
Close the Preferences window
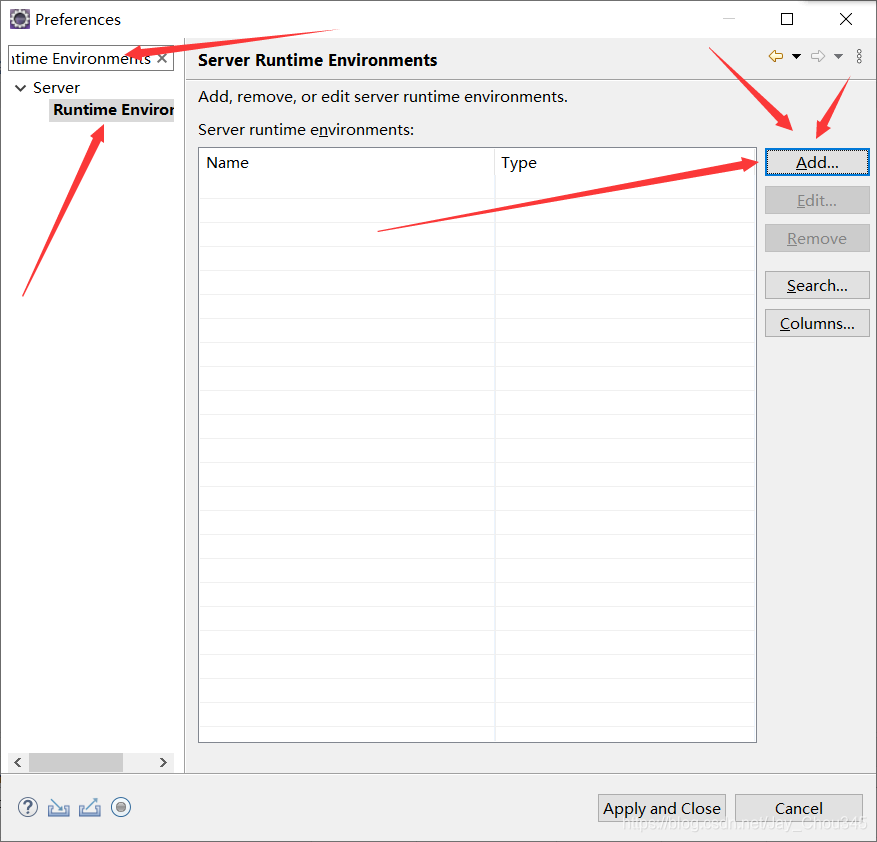[846, 19]
